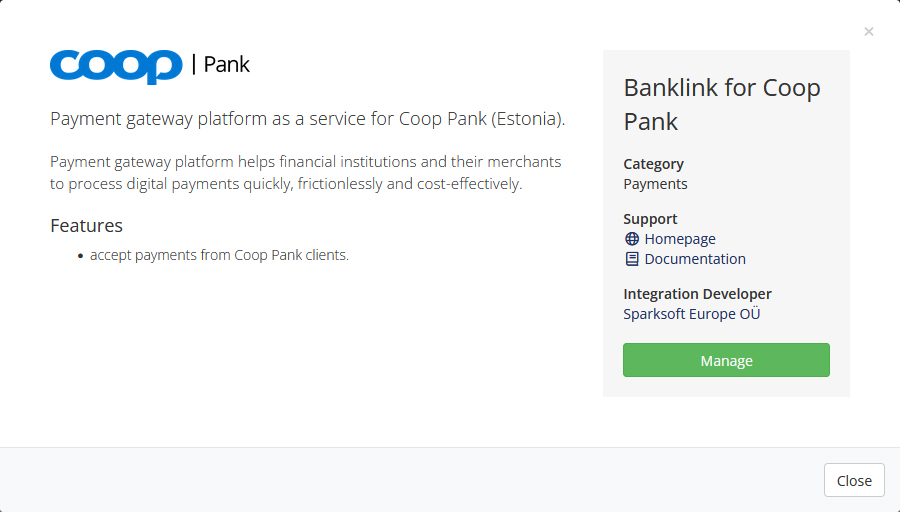The height and width of the screenshot is (512, 900).
Task: Click the book icon beside Documentation
Action: (x=632, y=259)
